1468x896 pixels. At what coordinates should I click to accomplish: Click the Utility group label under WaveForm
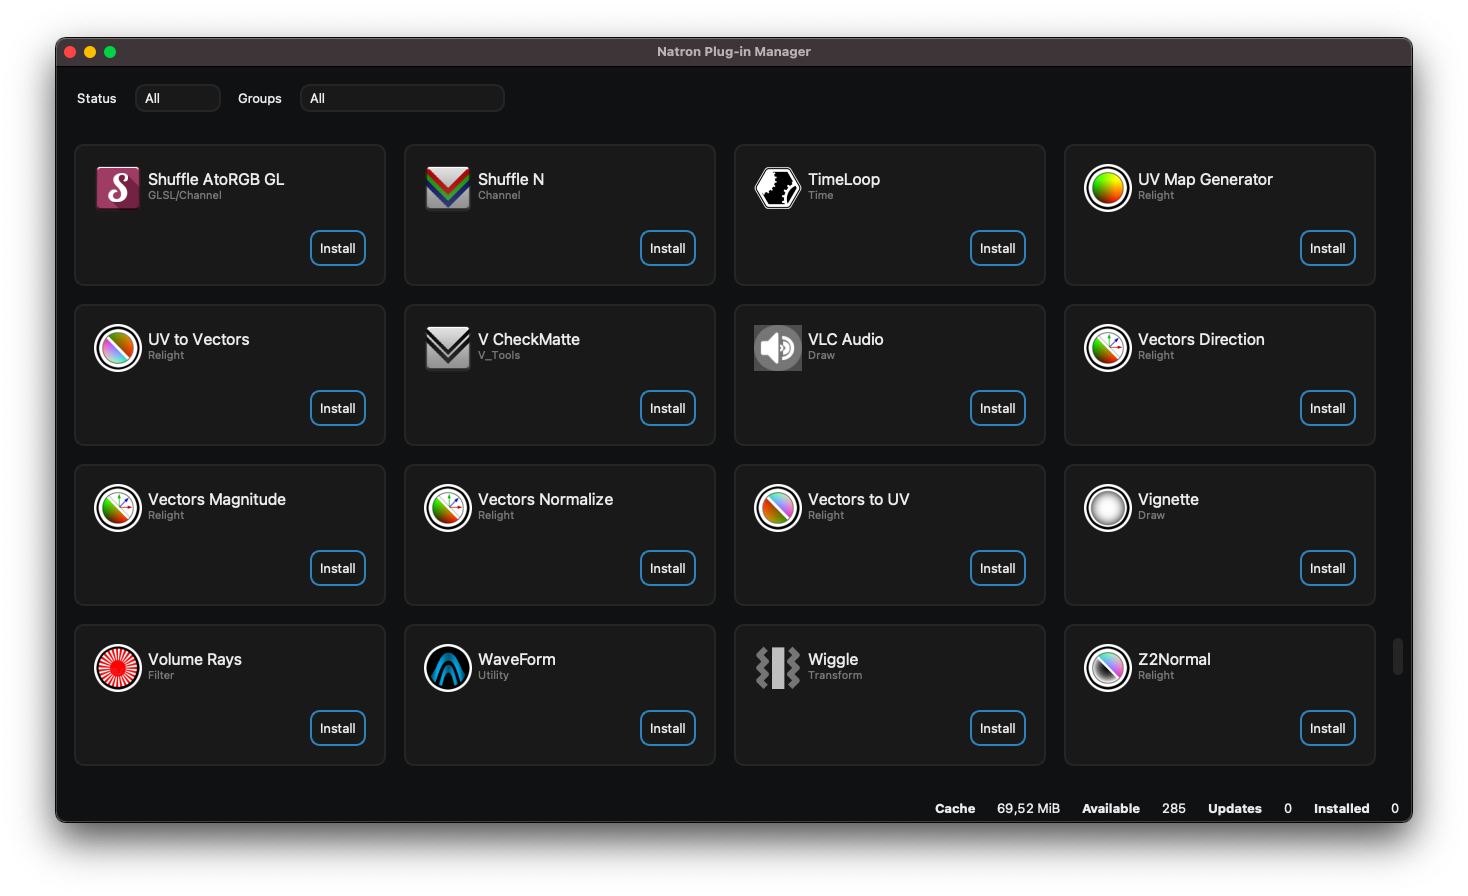493,675
